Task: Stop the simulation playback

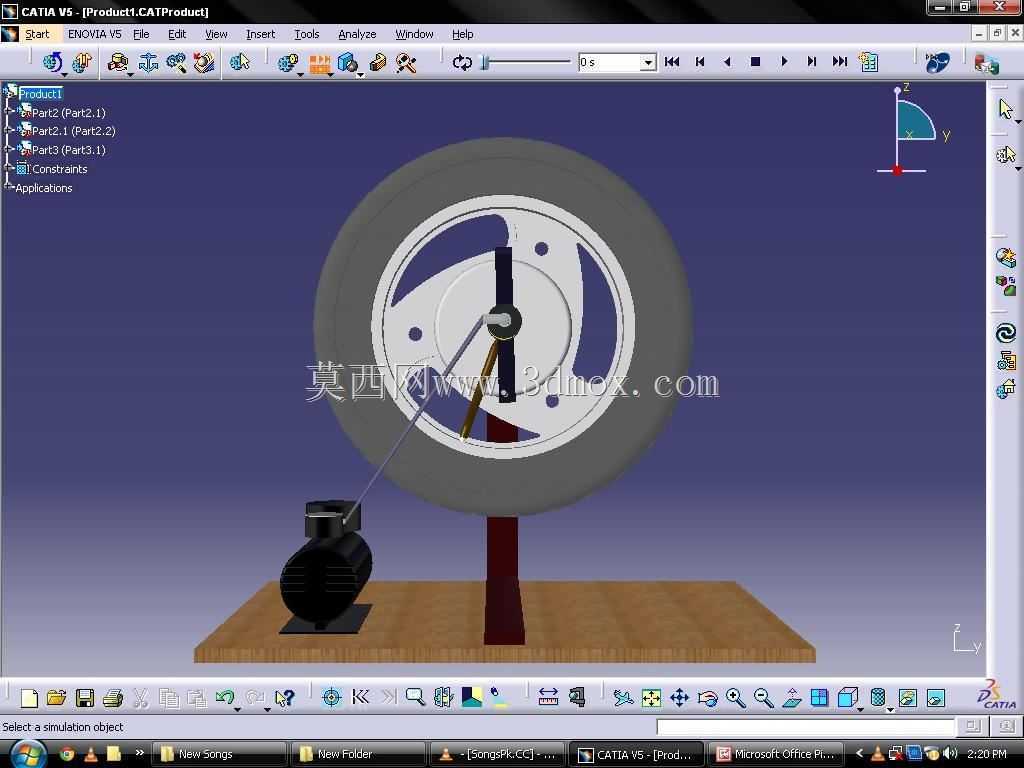Action: pyautogui.click(x=756, y=62)
